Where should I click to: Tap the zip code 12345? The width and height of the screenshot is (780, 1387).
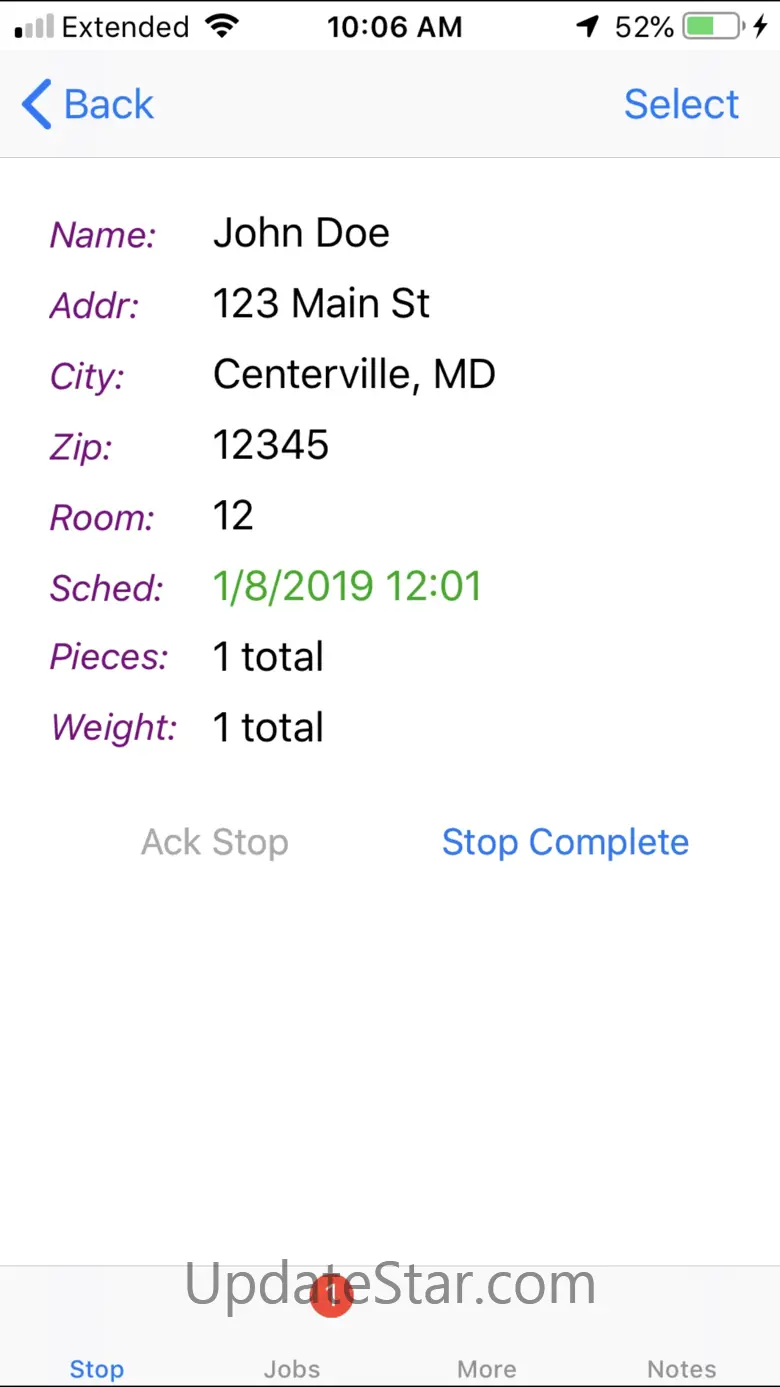271,445
